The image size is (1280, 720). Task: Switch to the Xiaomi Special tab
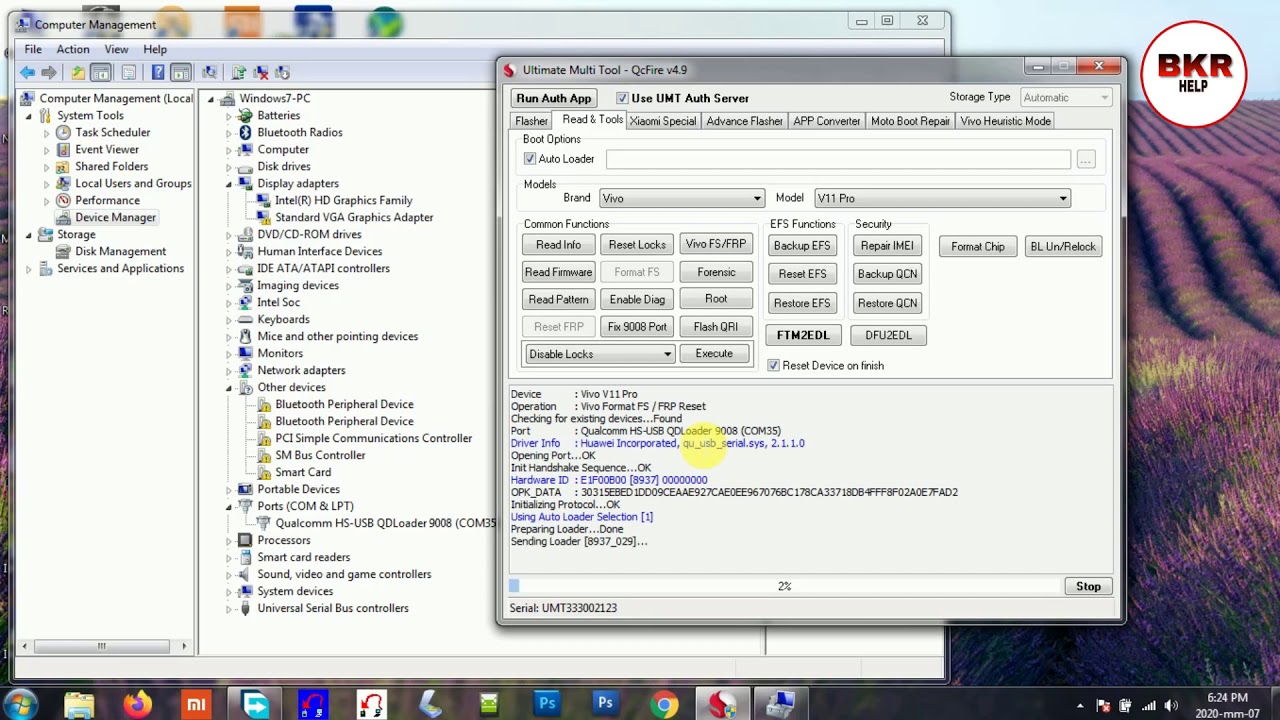tap(663, 121)
